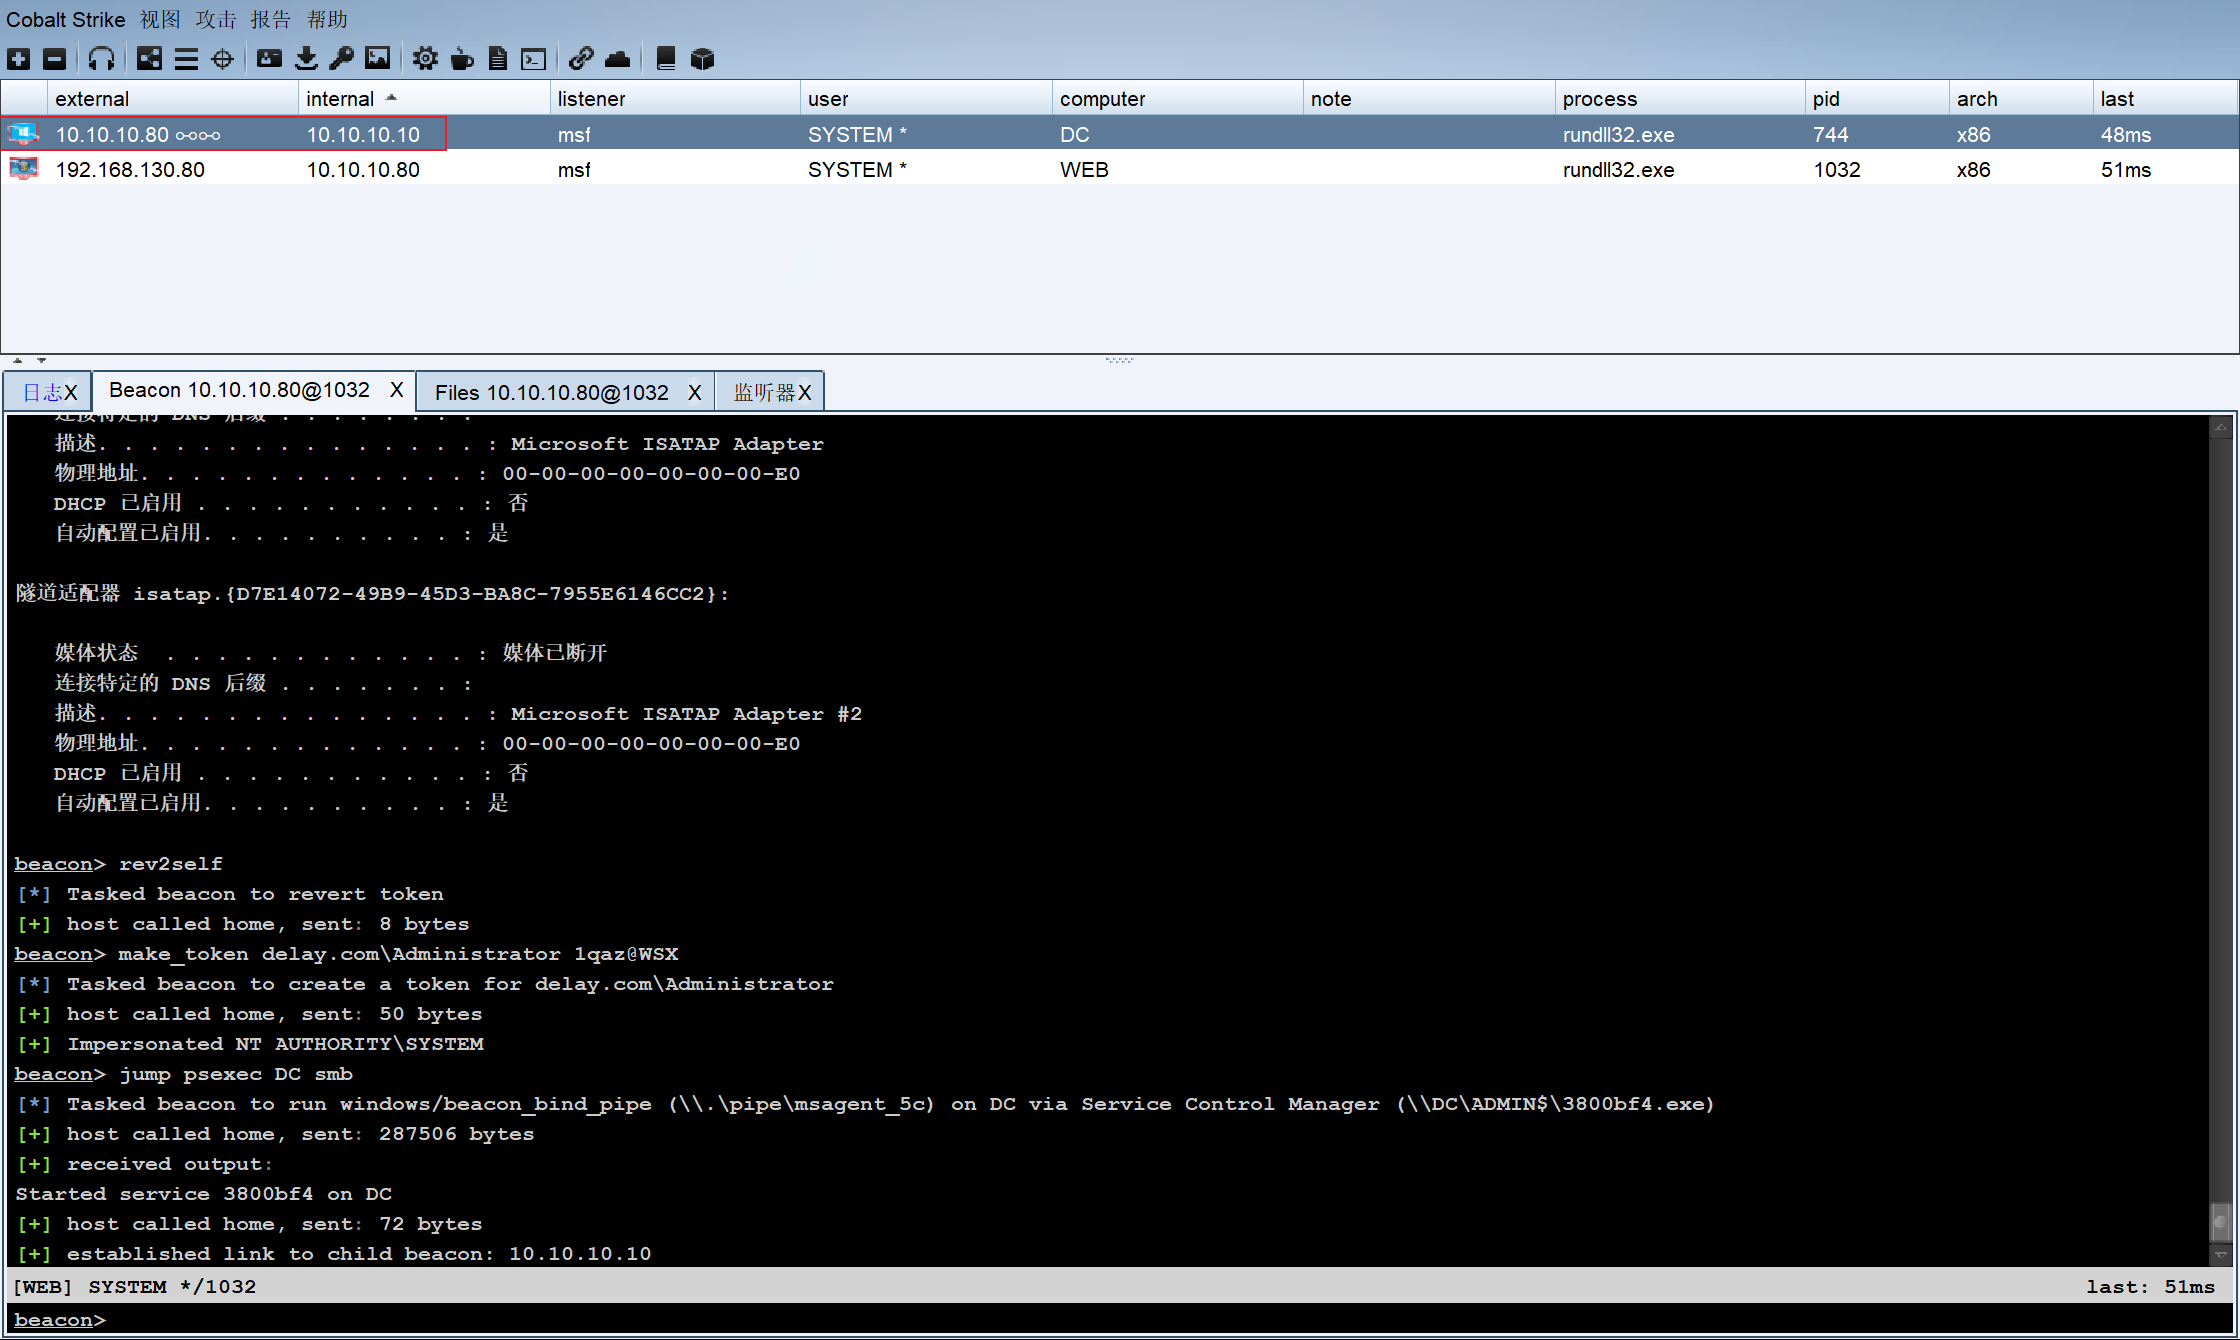Click the gear payload generator icon
The width and height of the screenshot is (2240, 1340).
pyautogui.click(x=425, y=59)
